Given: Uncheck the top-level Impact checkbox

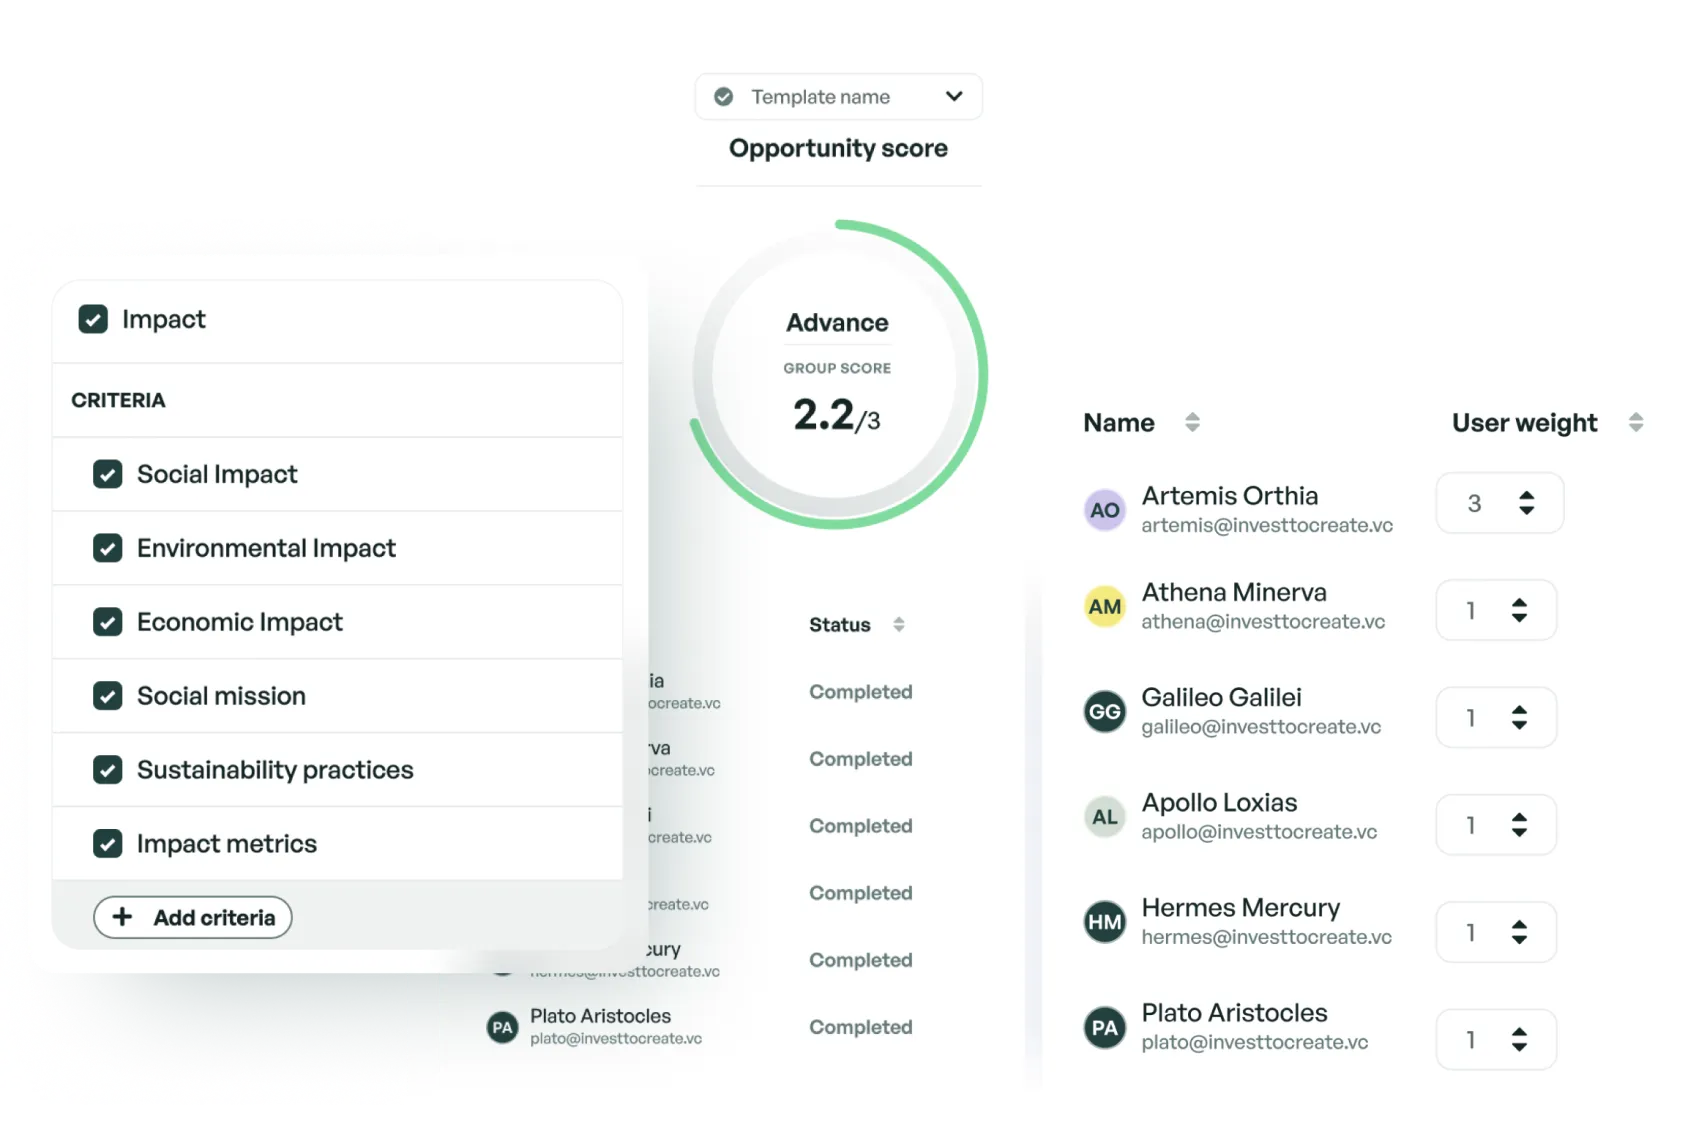Looking at the screenshot, I should [x=93, y=320].
